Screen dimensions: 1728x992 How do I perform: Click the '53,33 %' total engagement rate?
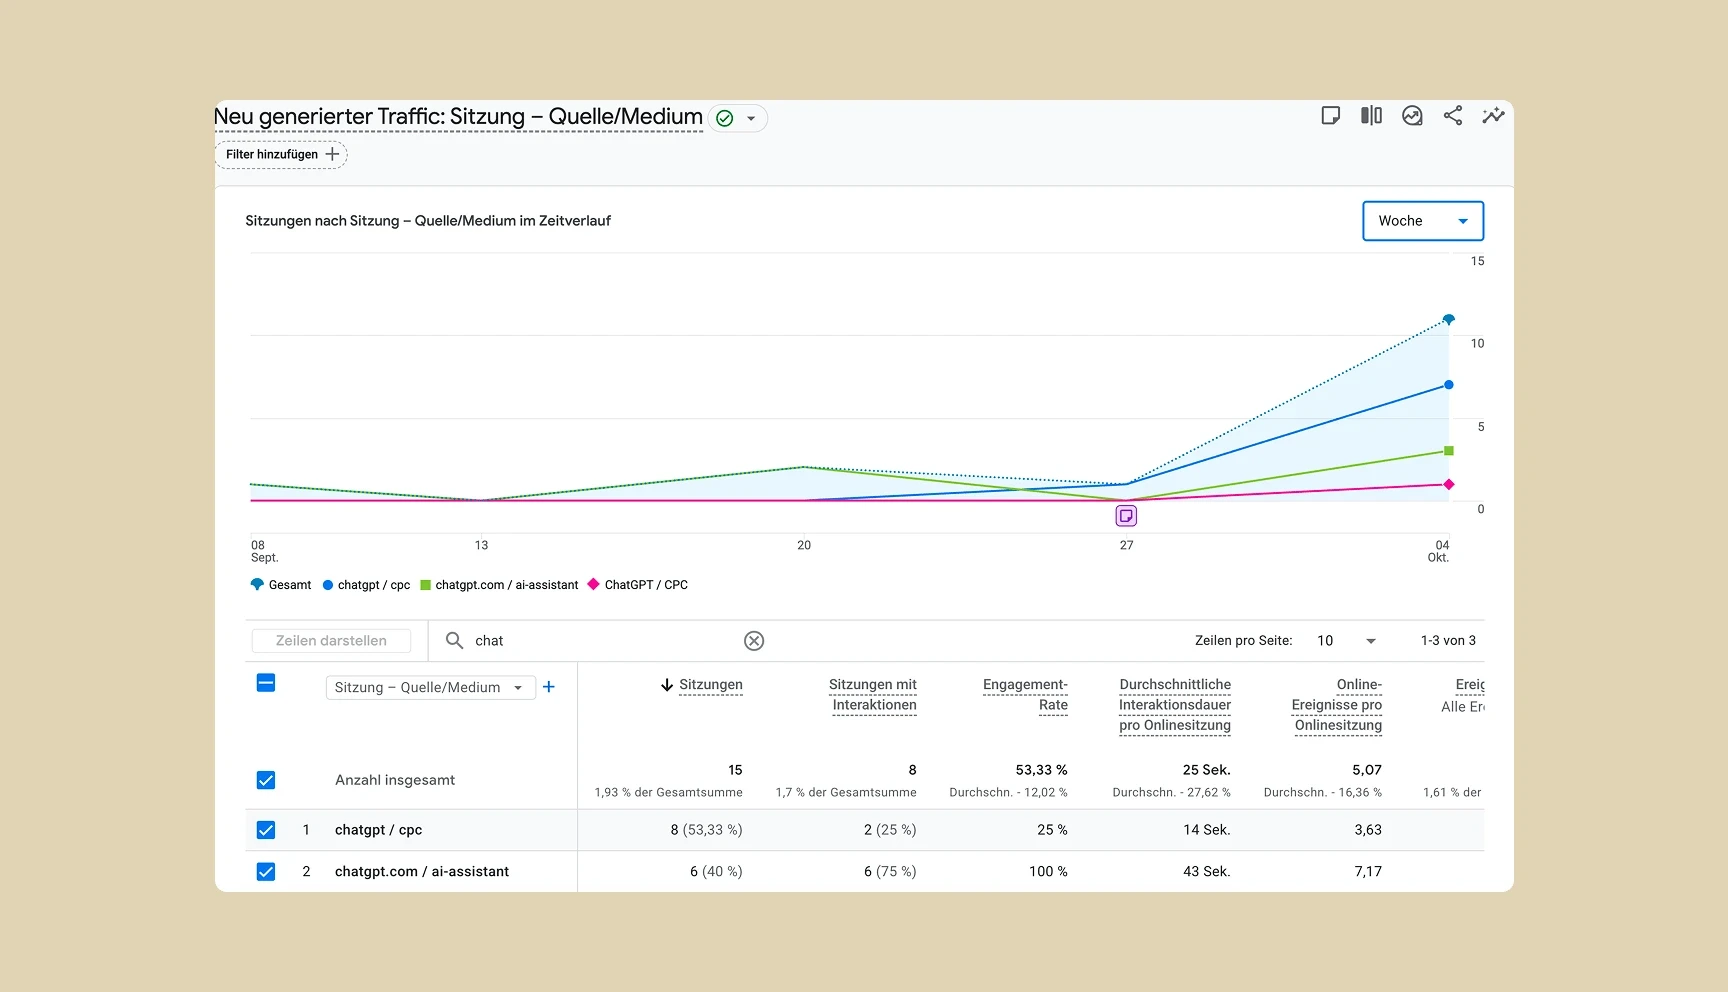pyautogui.click(x=1041, y=770)
